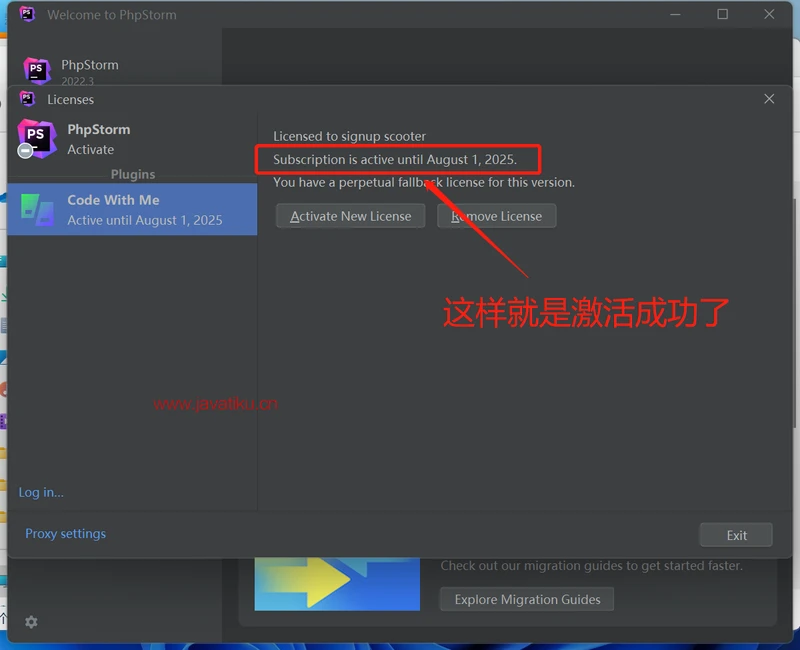Image resolution: width=800 pixels, height=650 pixels.
Task: Click the PhpStorm icon in Welcome title bar
Action: [28, 14]
